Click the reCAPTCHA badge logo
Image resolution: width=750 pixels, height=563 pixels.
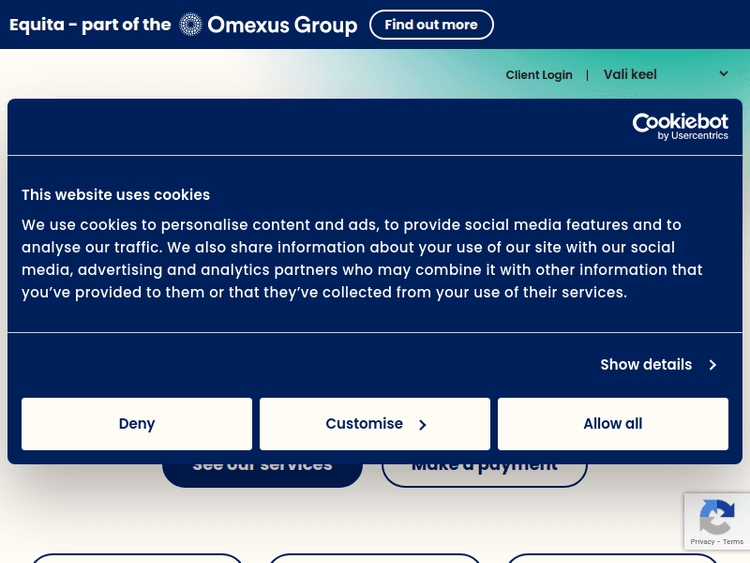717,518
